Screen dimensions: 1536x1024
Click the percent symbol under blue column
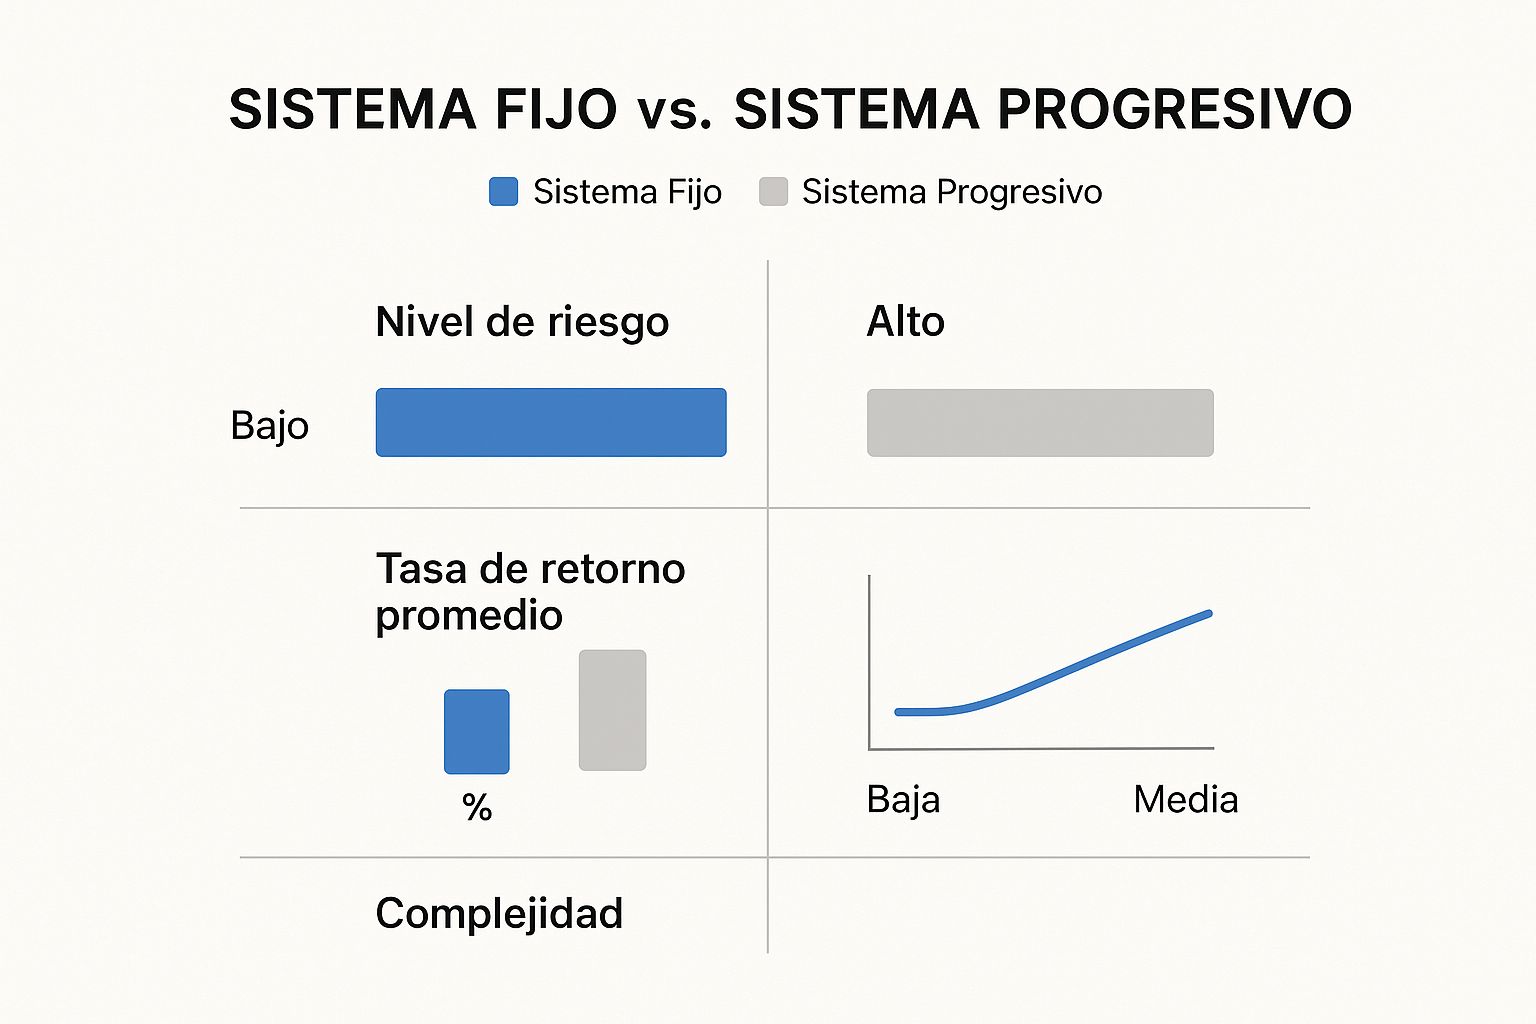click(477, 807)
